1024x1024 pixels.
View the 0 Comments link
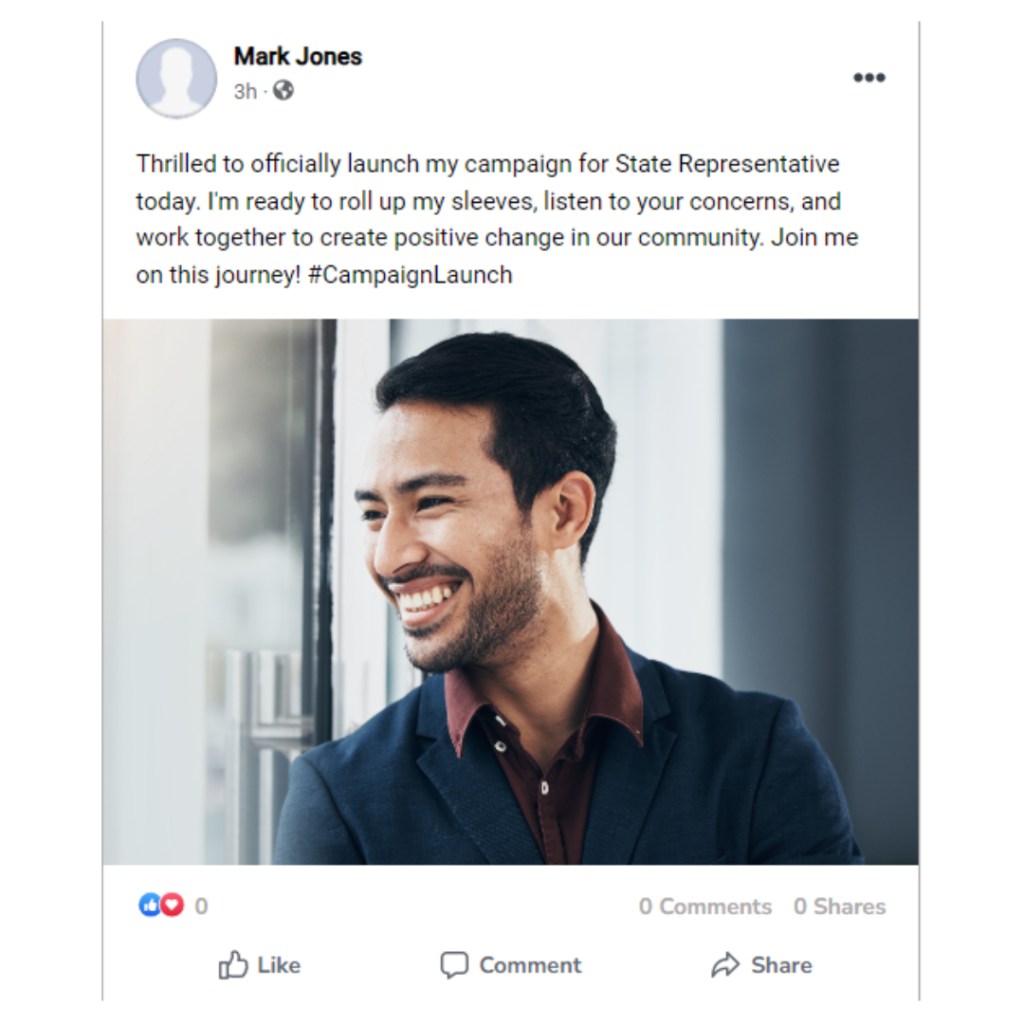705,906
